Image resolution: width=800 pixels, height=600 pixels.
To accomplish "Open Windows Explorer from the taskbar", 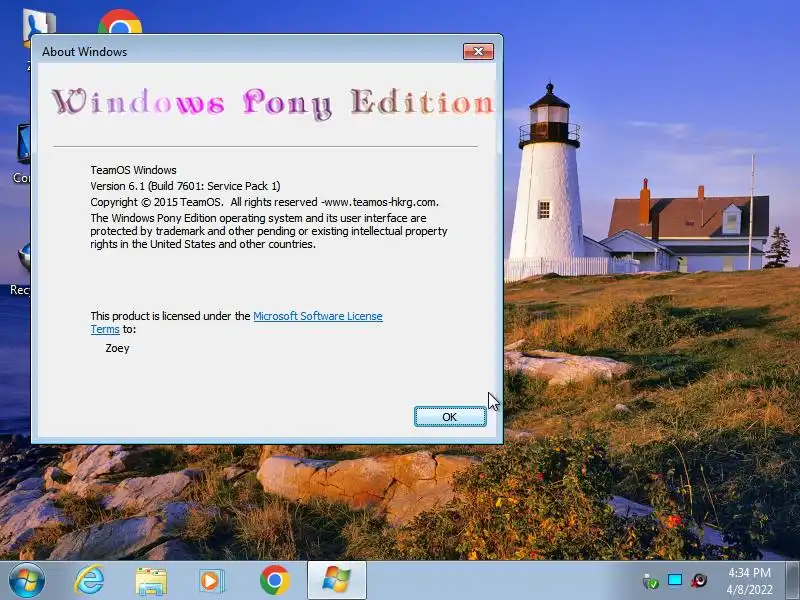I will click(151, 581).
